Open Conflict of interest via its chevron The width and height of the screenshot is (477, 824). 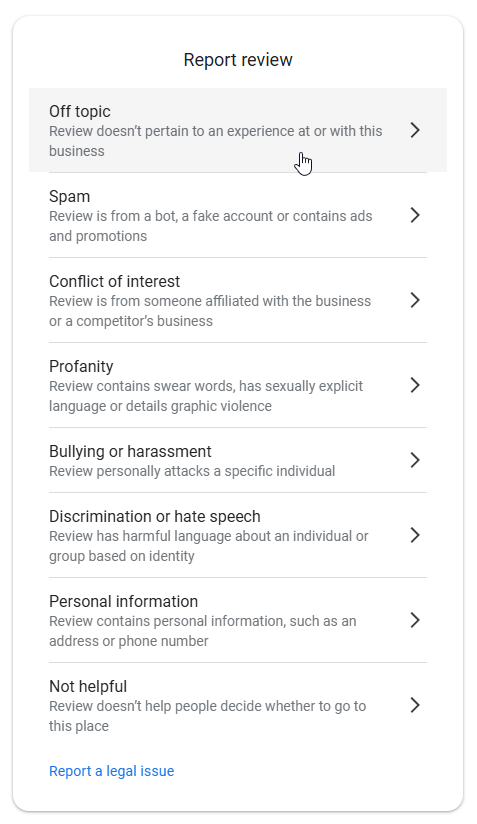(x=415, y=300)
